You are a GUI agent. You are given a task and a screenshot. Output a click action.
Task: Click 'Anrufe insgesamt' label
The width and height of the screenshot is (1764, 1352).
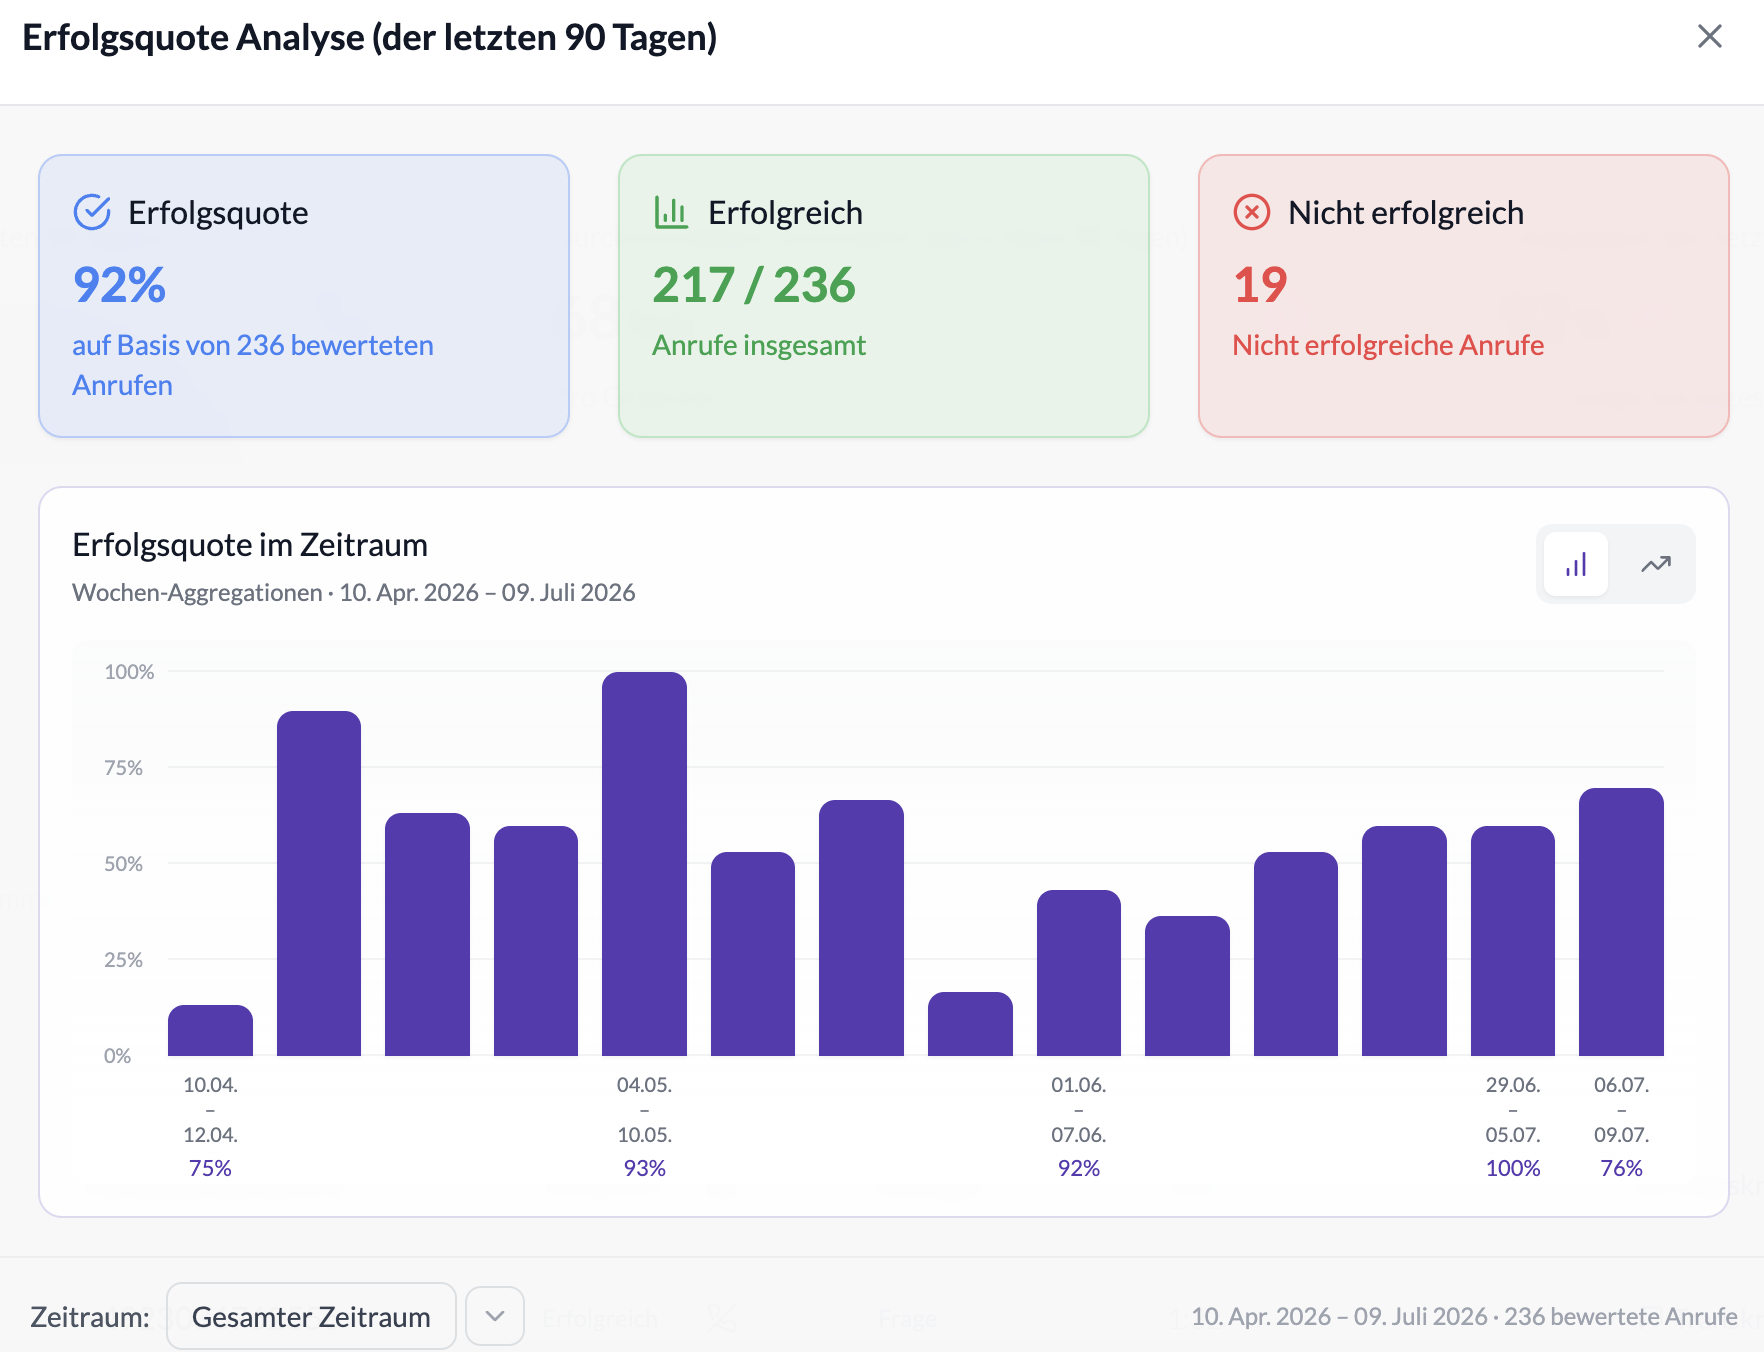(x=759, y=345)
